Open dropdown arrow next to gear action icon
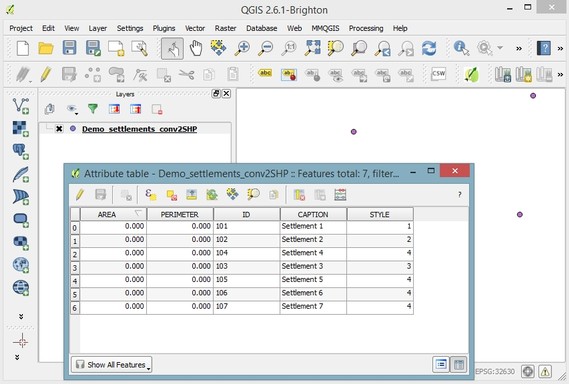Image resolution: width=569 pixels, height=384 pixels. pos(500,48)
